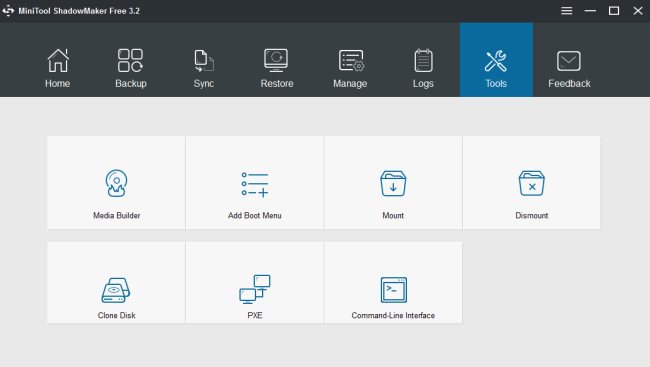Click the PXE network computers icon
The image size is (650, 367).
pyautogui.click(x=255, y=289)
